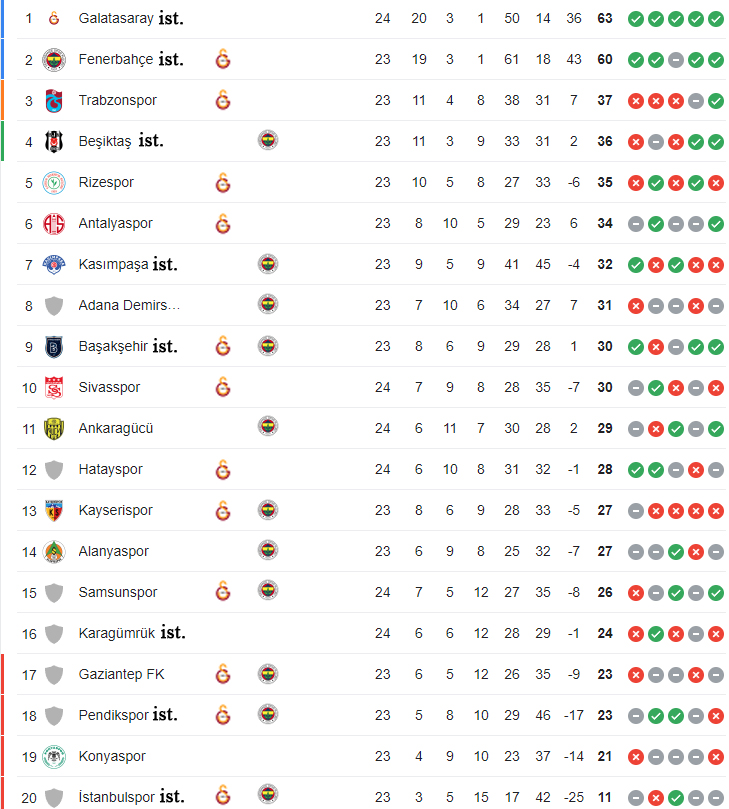Screen dimensions: 729x809
Task: Click Galatasaray's most recent win indicator
Action: [716, 19]
